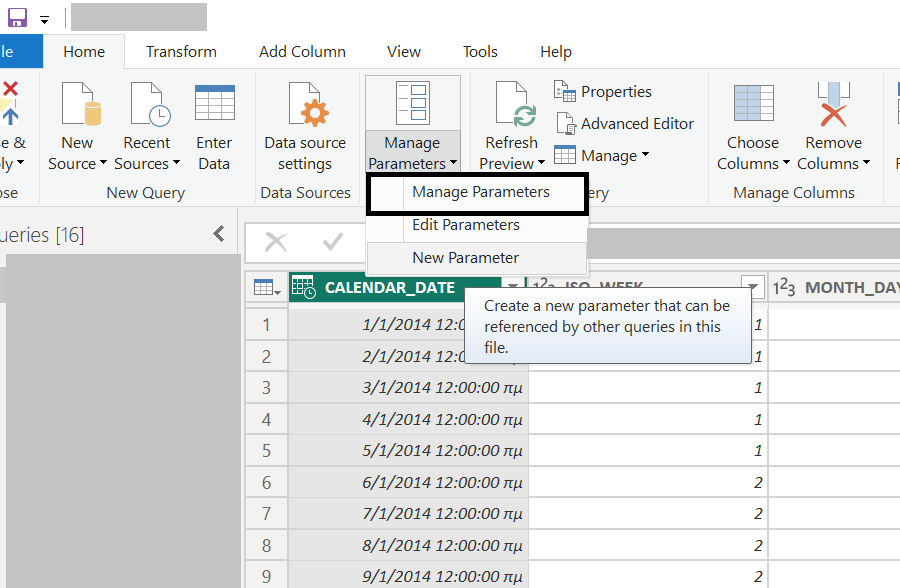This screenshot has height=588, width=900.
Task: Open the Add Column tab
Action: 302,52
